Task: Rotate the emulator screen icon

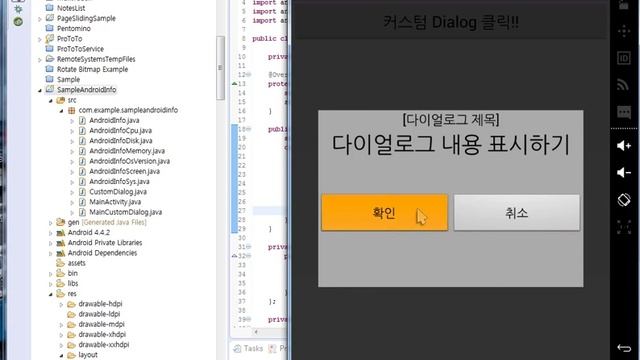Action: [x=624, y=200]
